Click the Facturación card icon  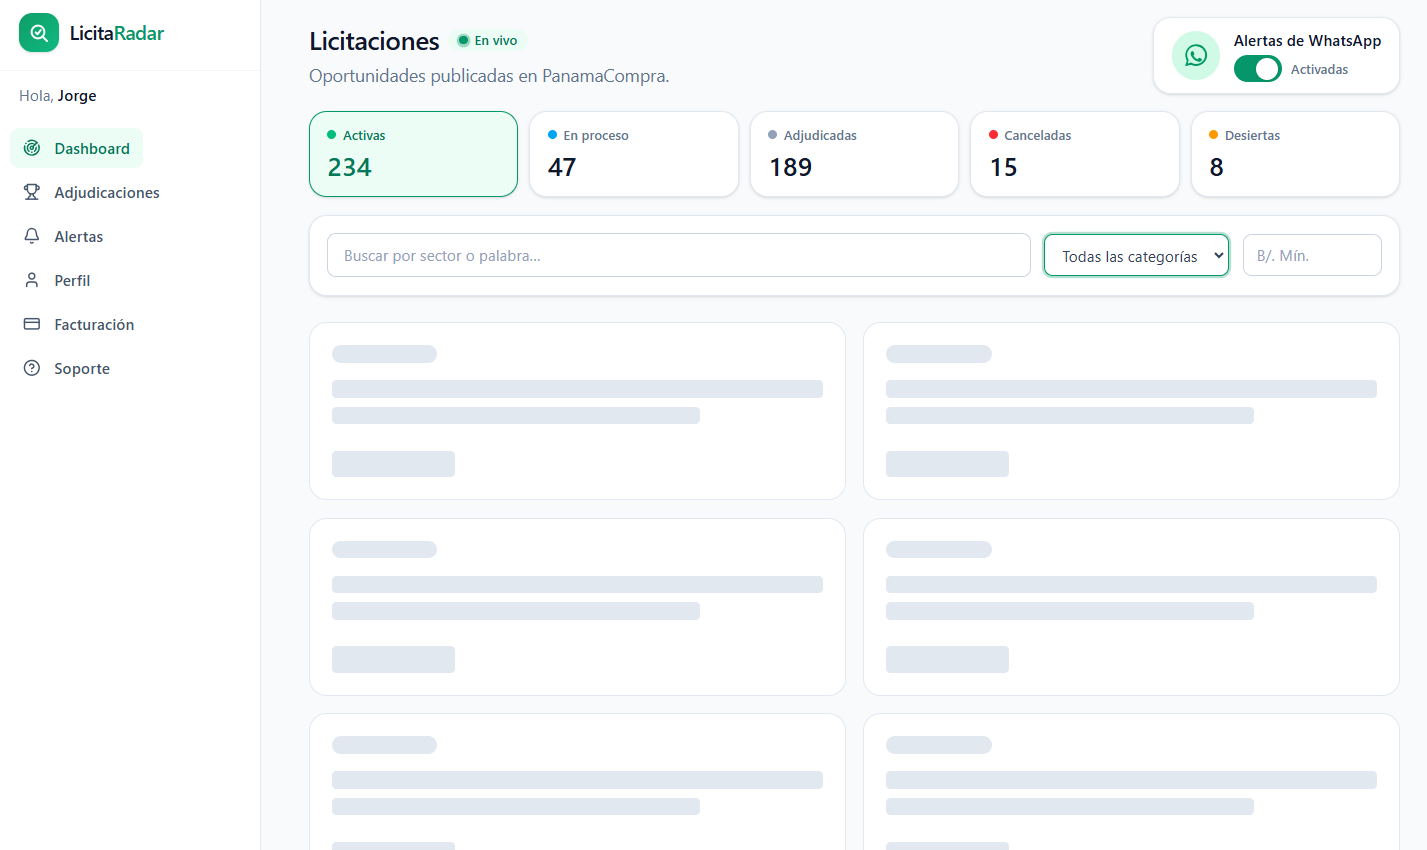click(32, 324)
